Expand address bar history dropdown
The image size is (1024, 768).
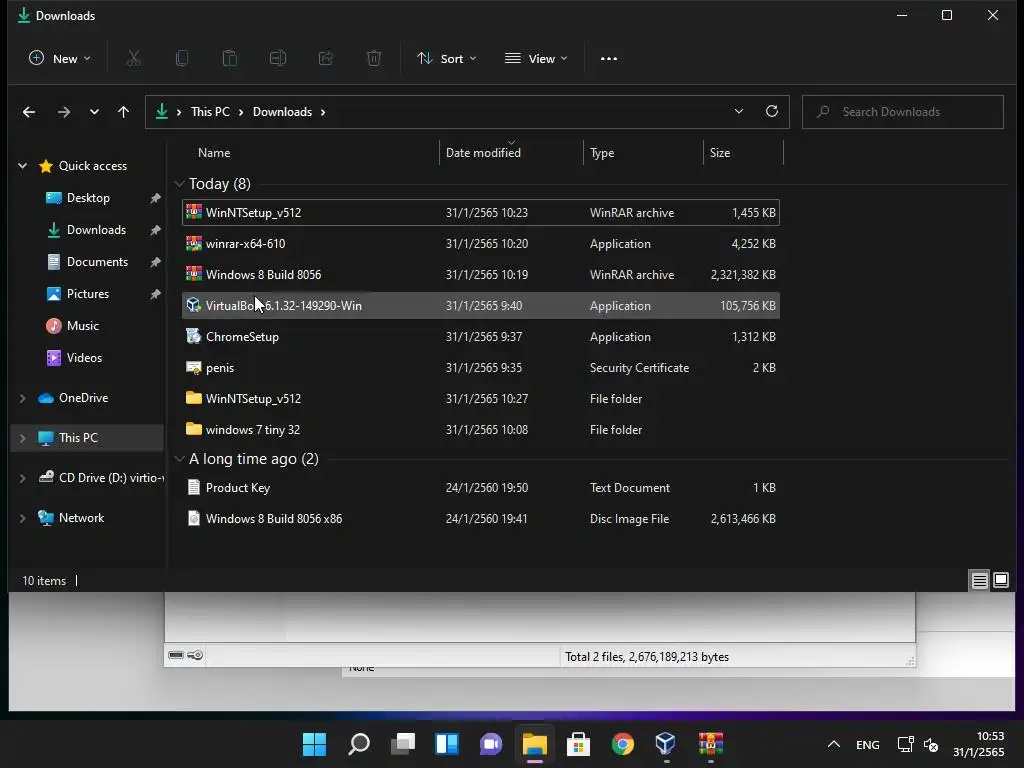(x=739, y=112)
